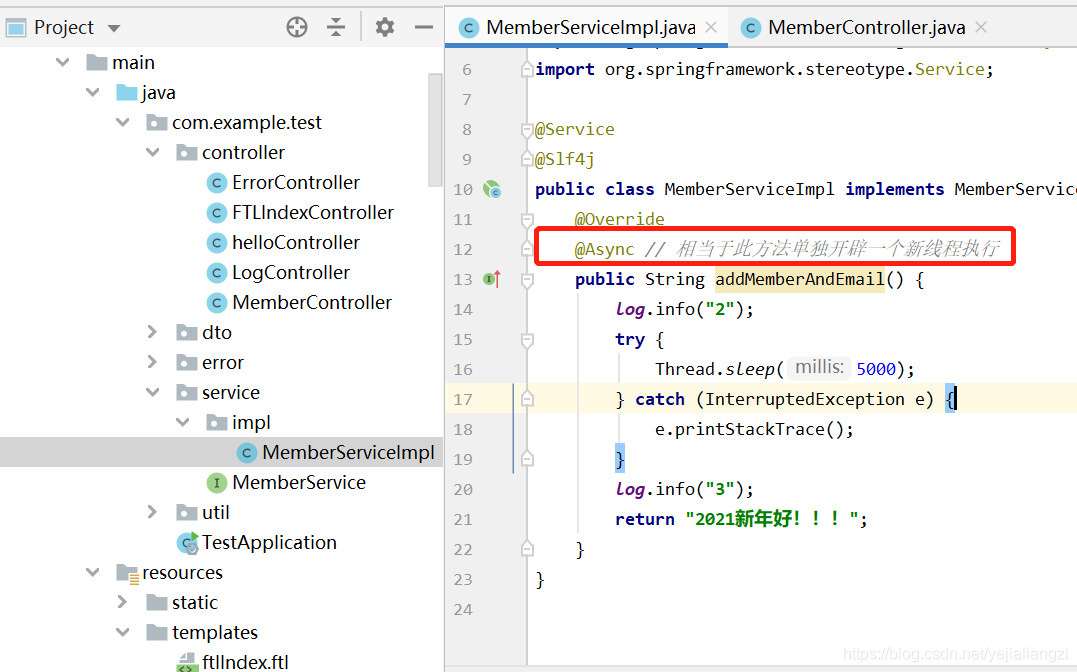Open the Project view dropdown arrow
The image size is (1077, 672).
[114, 28]
